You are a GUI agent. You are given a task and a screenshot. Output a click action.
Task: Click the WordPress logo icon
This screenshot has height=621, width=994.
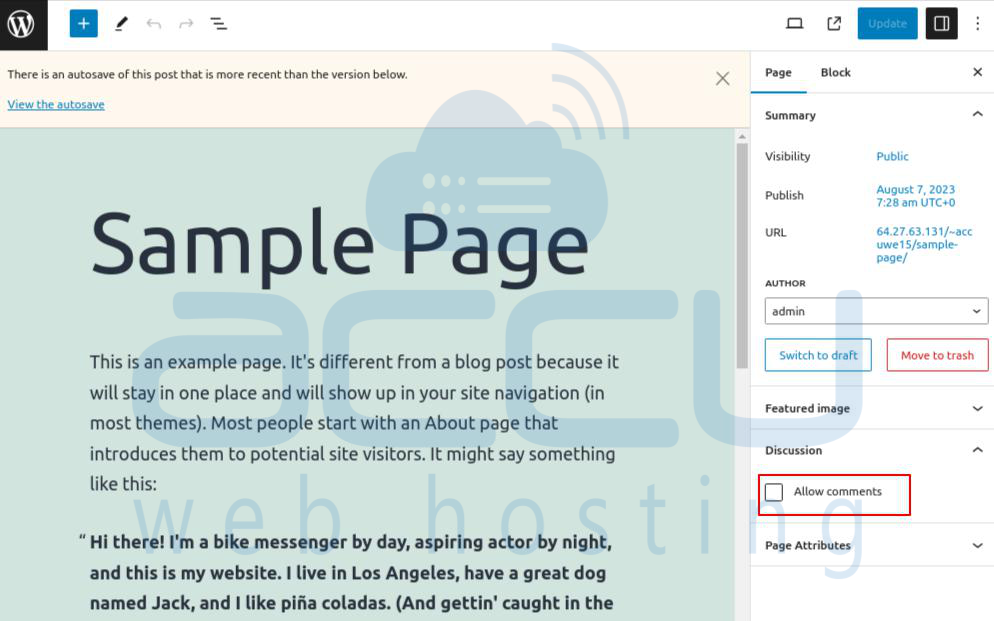click(x=22, y=24)
